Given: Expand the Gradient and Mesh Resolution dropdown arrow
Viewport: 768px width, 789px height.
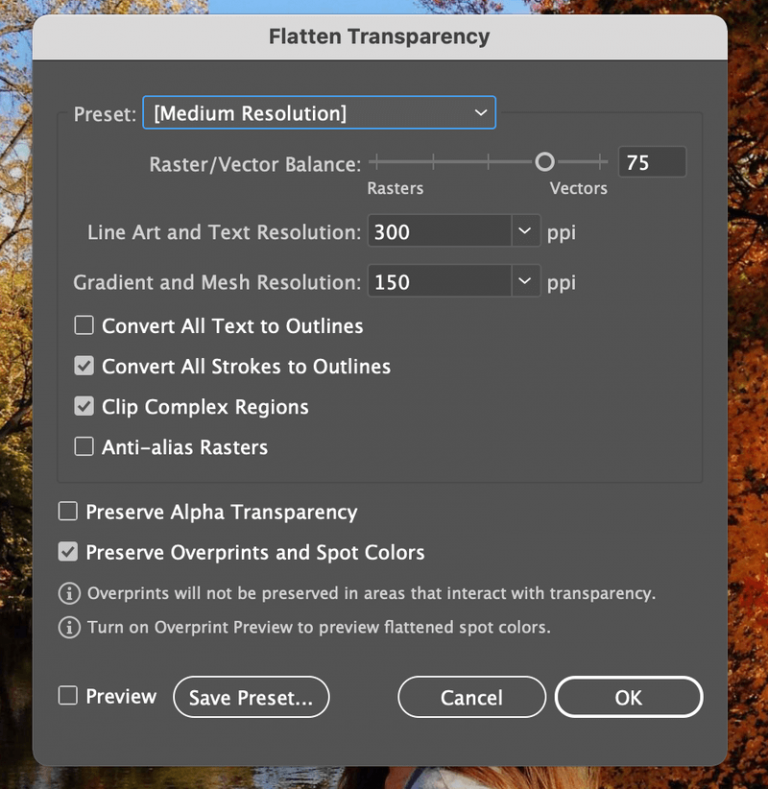Looking at the screenshot, I should pos(525,281).
